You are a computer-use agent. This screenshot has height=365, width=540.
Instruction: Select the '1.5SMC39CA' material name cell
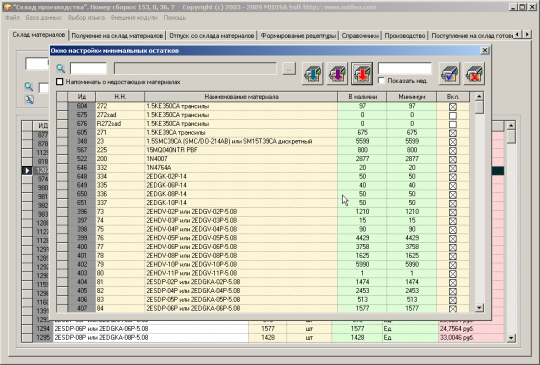[241, 141]
